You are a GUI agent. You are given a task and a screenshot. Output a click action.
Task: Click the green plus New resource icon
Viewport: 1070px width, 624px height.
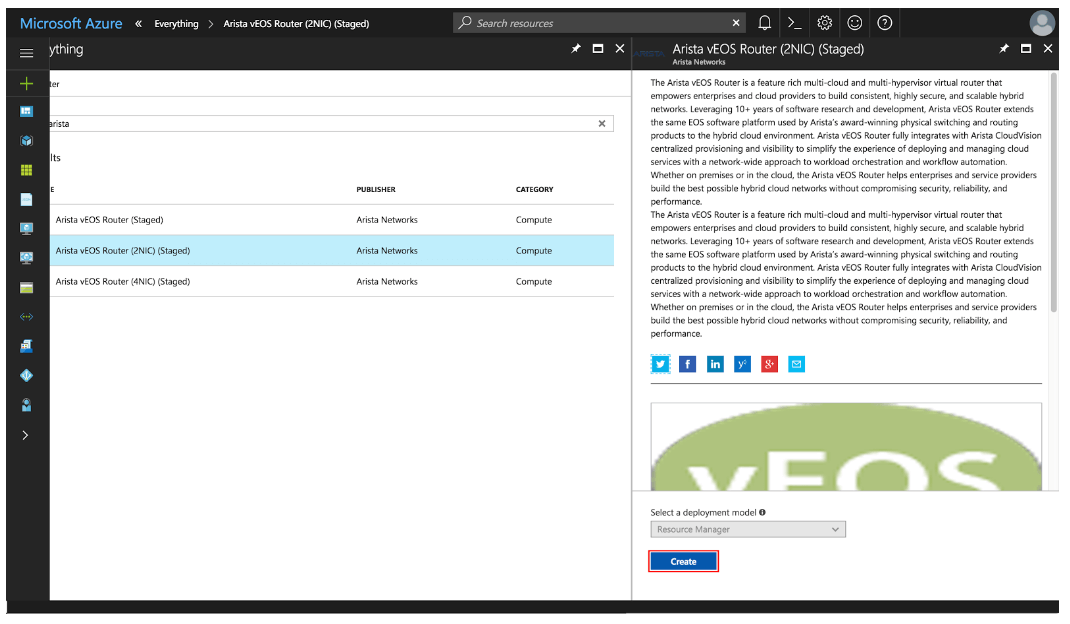27,83
